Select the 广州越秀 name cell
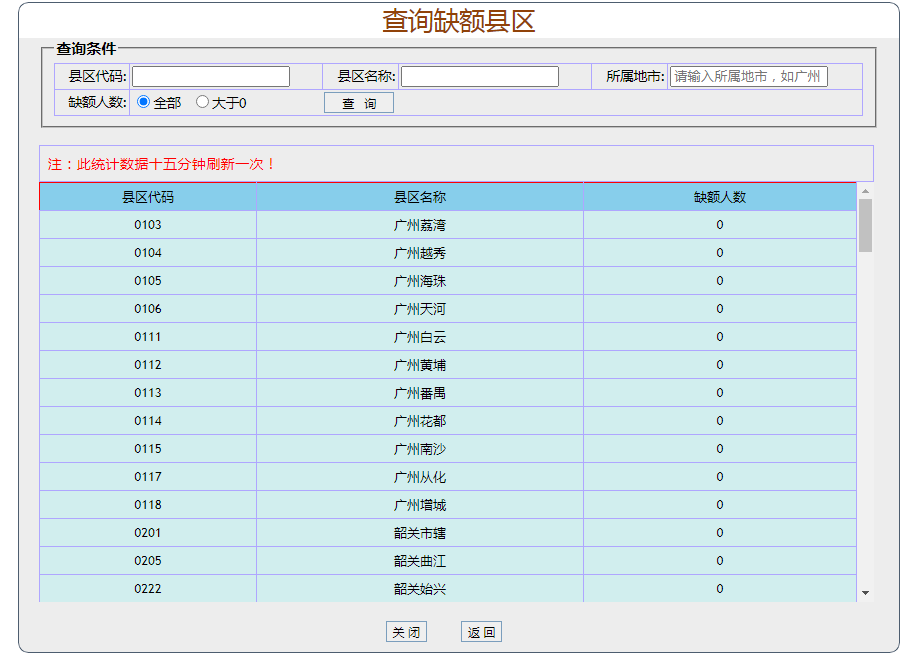This screenshot has height=660, width=911. (x=419, y=253)
